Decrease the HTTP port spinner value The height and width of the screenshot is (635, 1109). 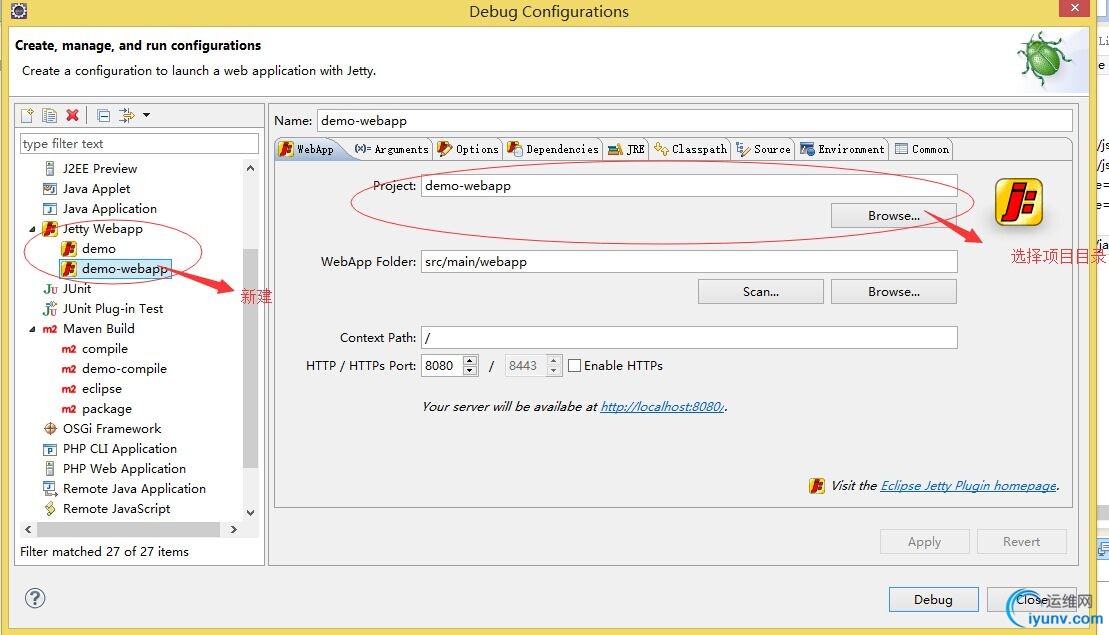click(x=470, y=371)
